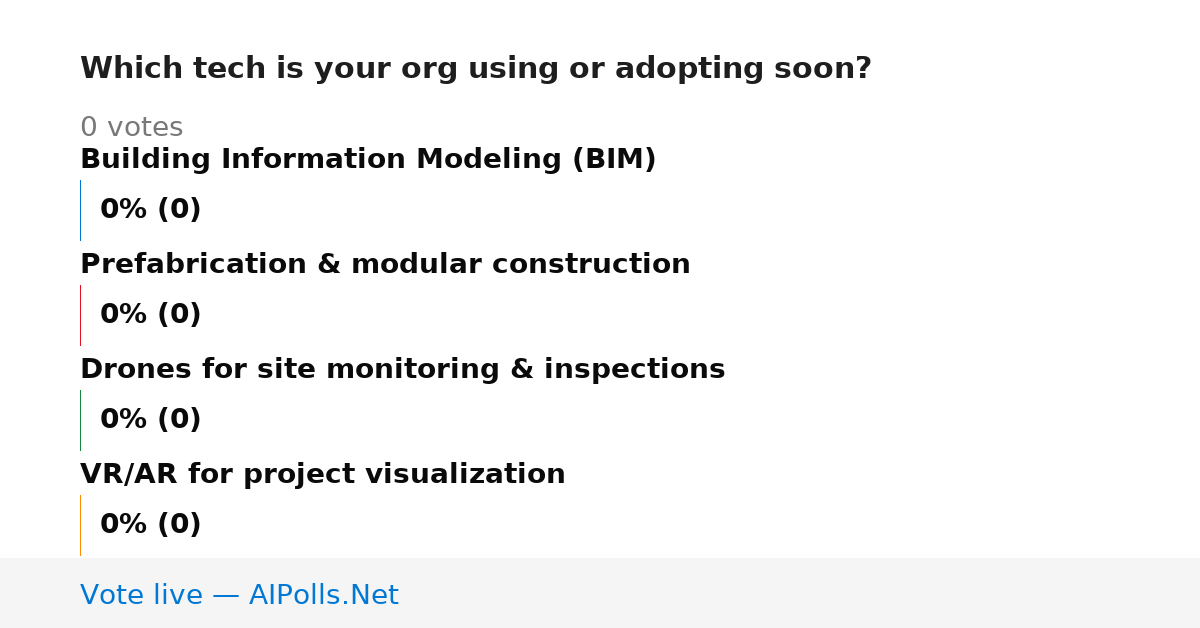
Task: Click the green Drones result bar
Action: pos(80,420)
